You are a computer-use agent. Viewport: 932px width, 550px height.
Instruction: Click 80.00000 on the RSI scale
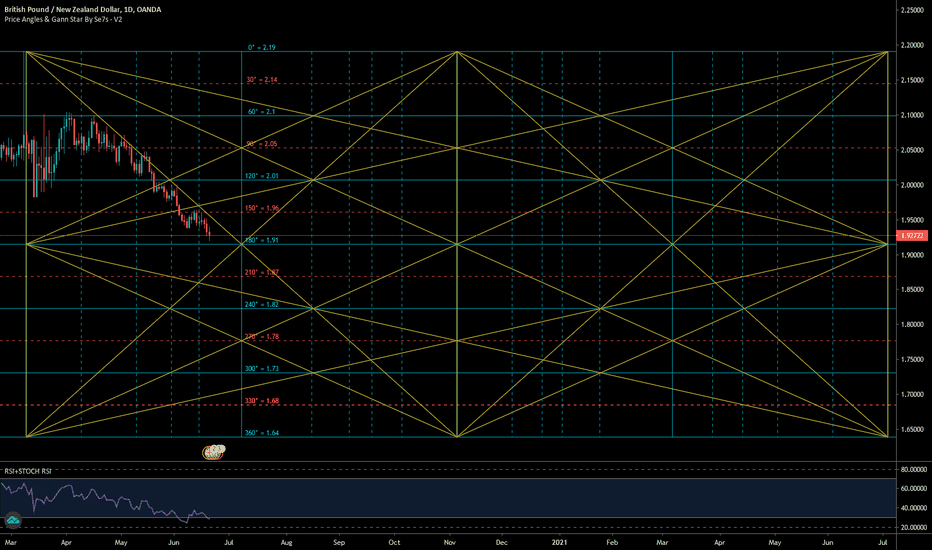coord(914,470)
